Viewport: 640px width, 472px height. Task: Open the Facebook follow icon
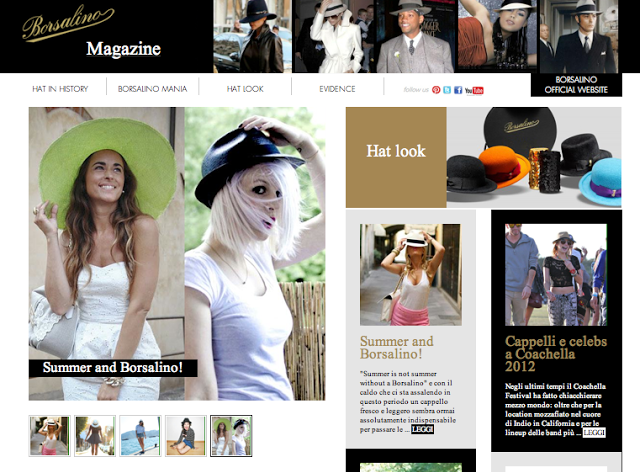click(458, 90)
